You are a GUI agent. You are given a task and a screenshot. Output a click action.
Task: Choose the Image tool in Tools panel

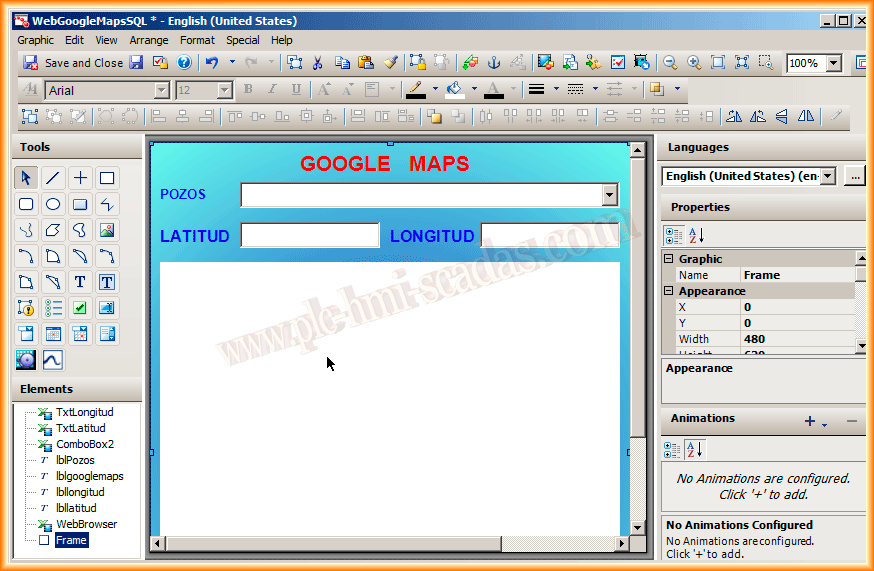(107, 230)
